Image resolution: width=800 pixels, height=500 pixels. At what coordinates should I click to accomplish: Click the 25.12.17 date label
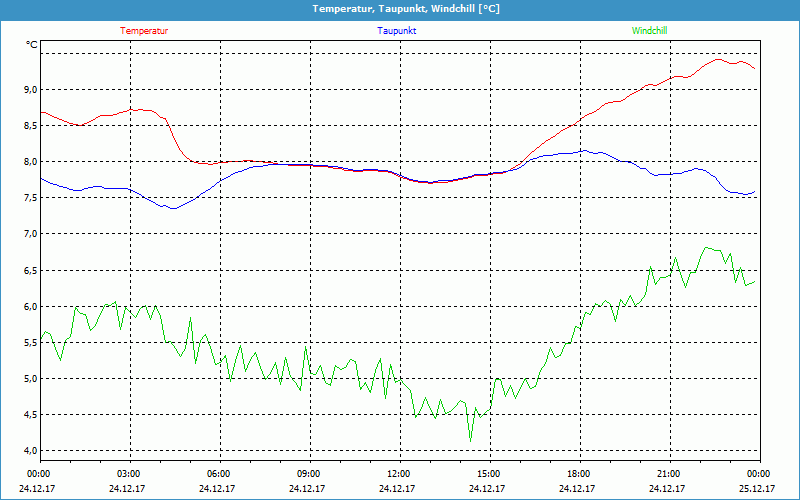(758, 489)
